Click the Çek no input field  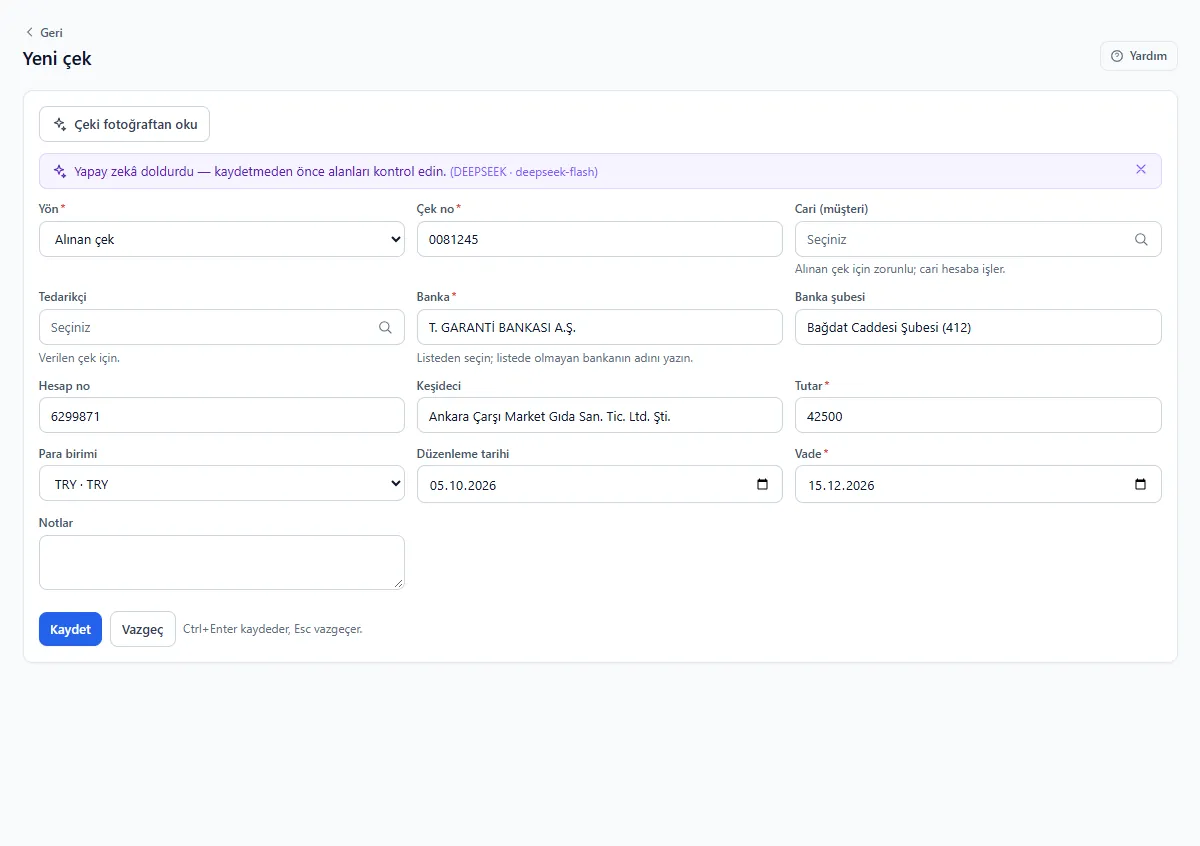click(600, 239)
